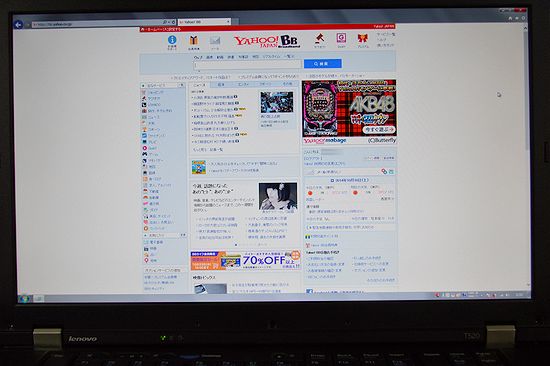Switch to the 経済 topics tab

pos(221,85)
